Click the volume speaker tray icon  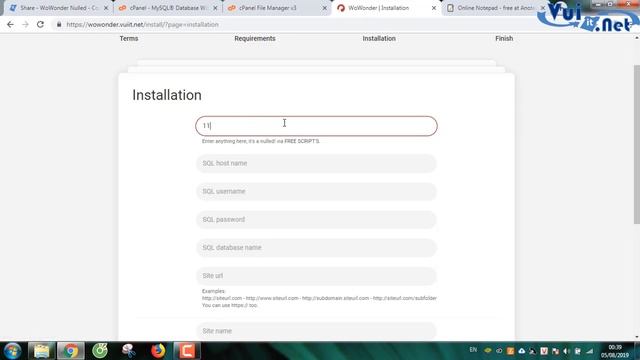click(x=566, y=351)
